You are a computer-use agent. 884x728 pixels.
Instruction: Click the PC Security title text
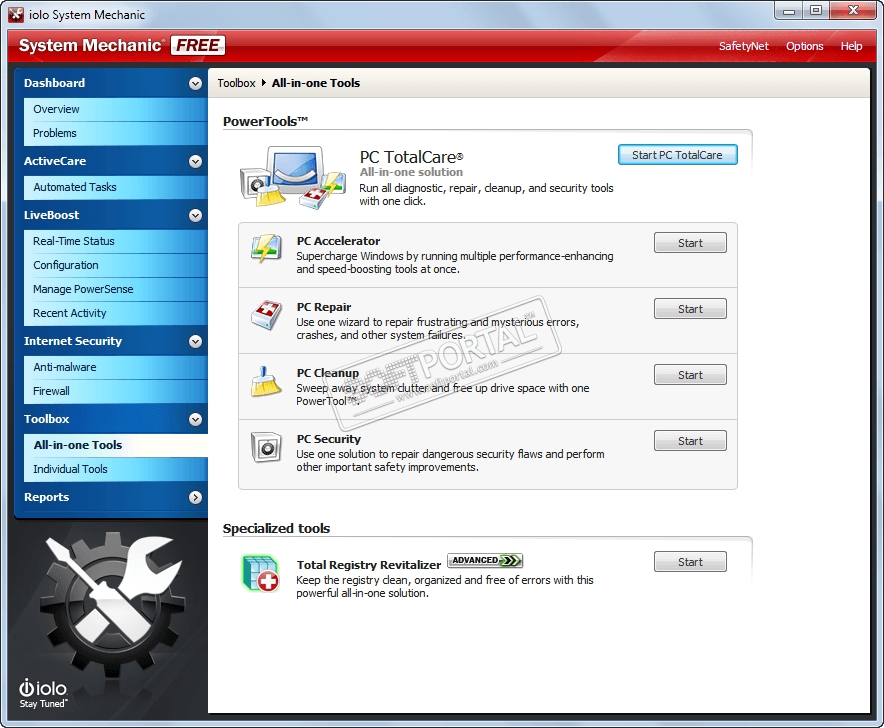[329, 439]
